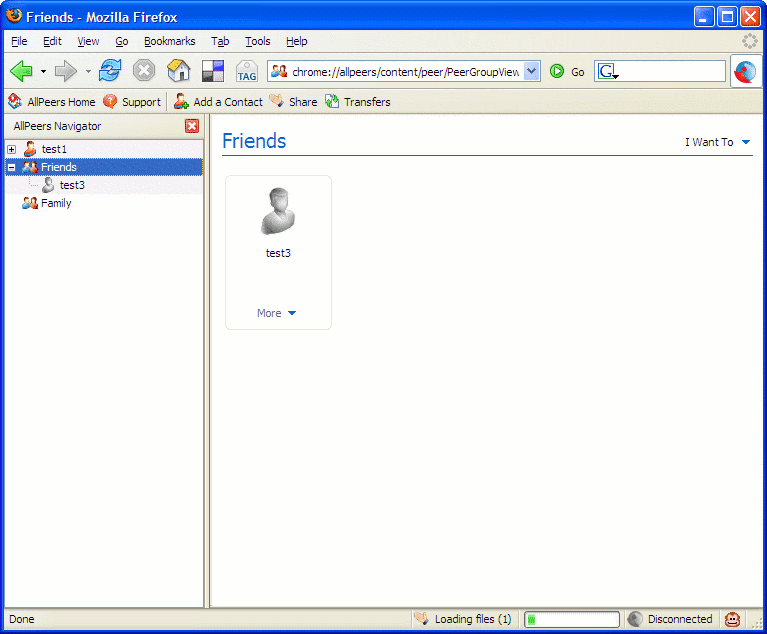Click the AllPeers Home link text
The width and height of the screenshot is (767, 634).
(61, 102)
